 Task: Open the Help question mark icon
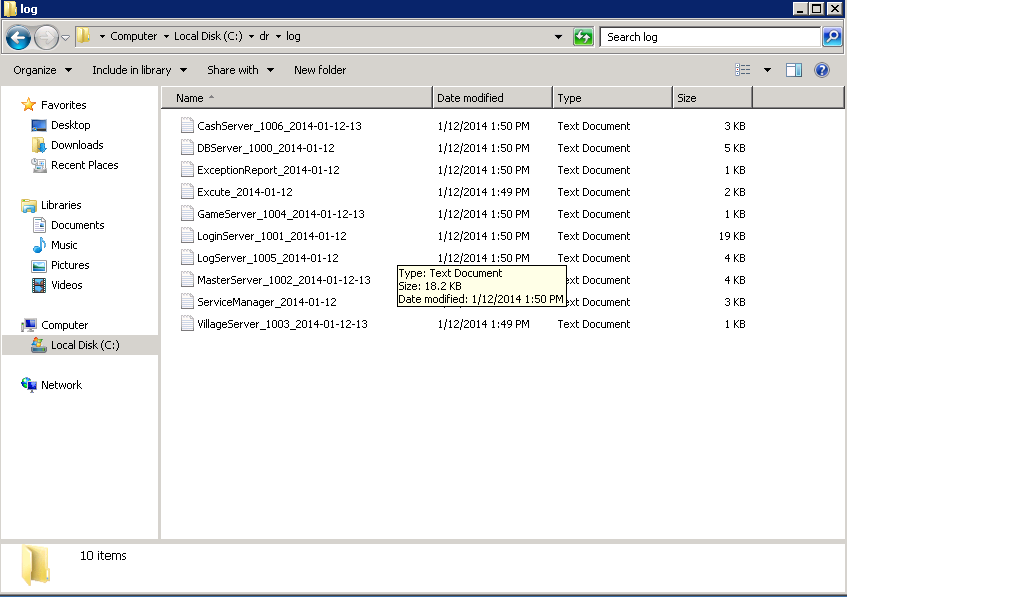821,70
